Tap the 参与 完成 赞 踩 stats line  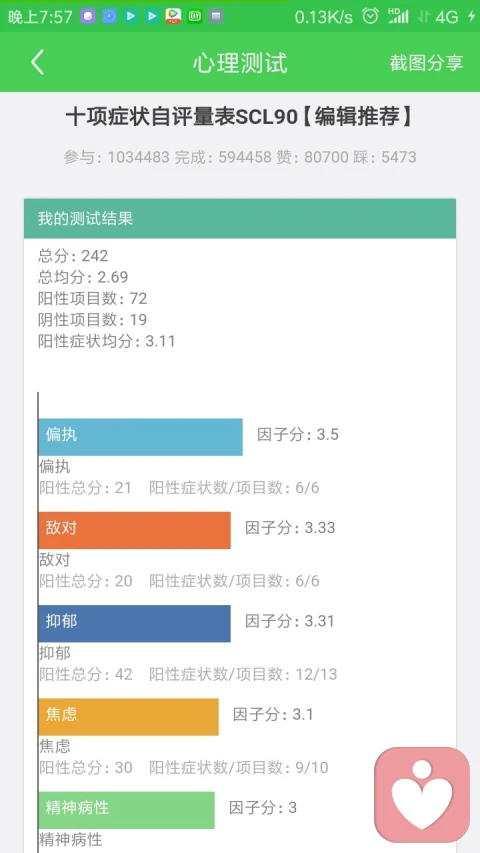[x=240, y=157]
